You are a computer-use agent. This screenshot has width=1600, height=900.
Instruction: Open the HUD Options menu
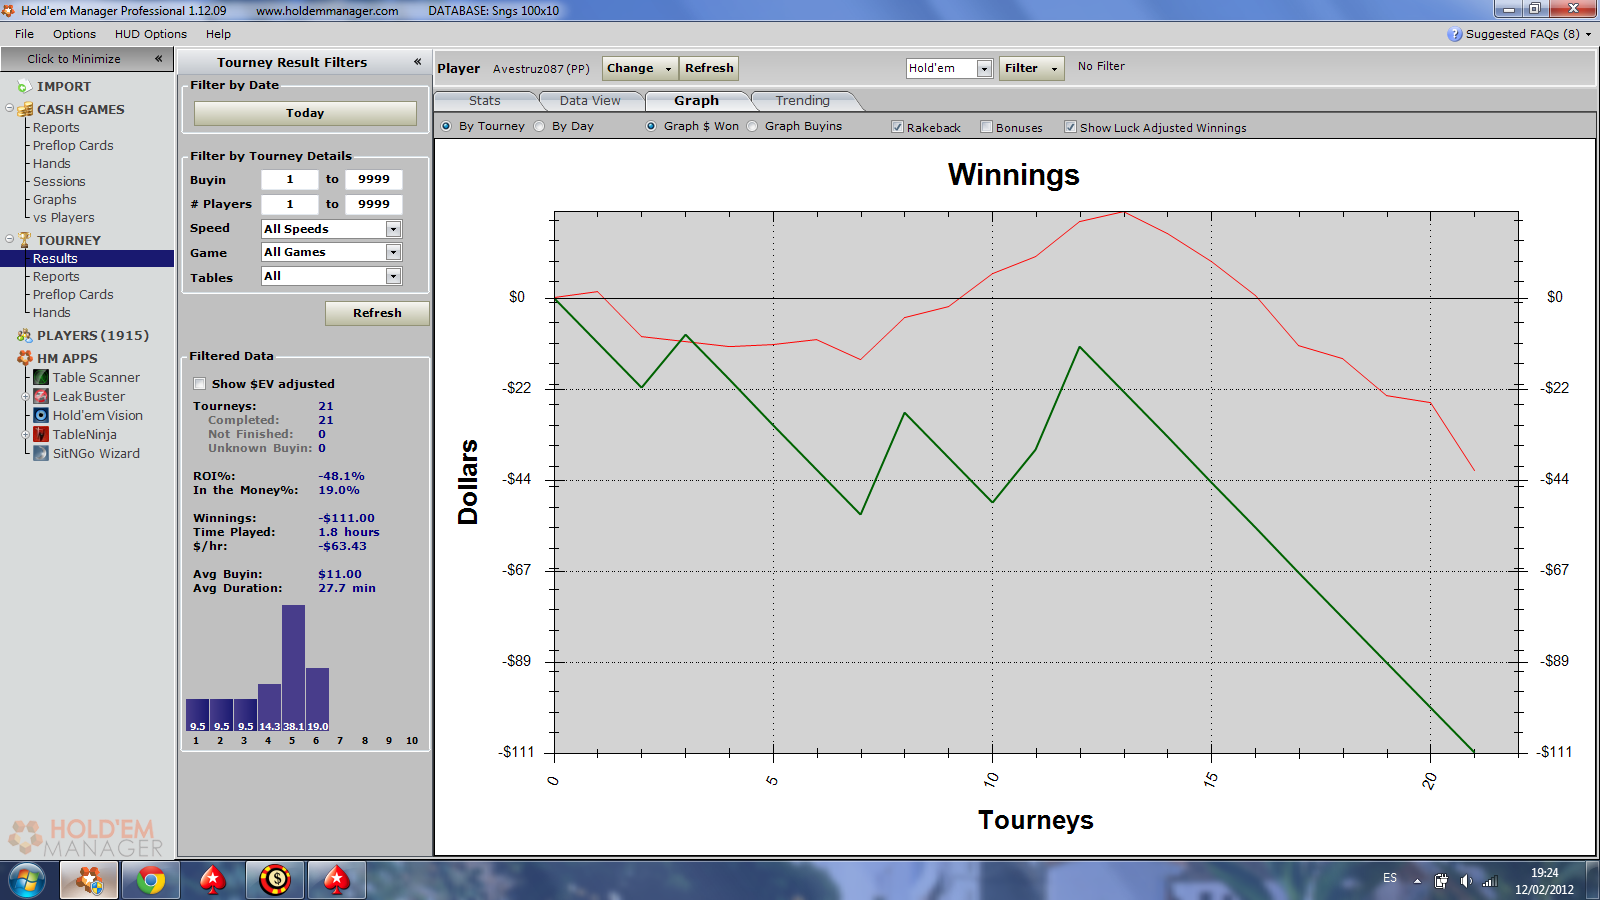pyautogui.click(x=151, y=34)
